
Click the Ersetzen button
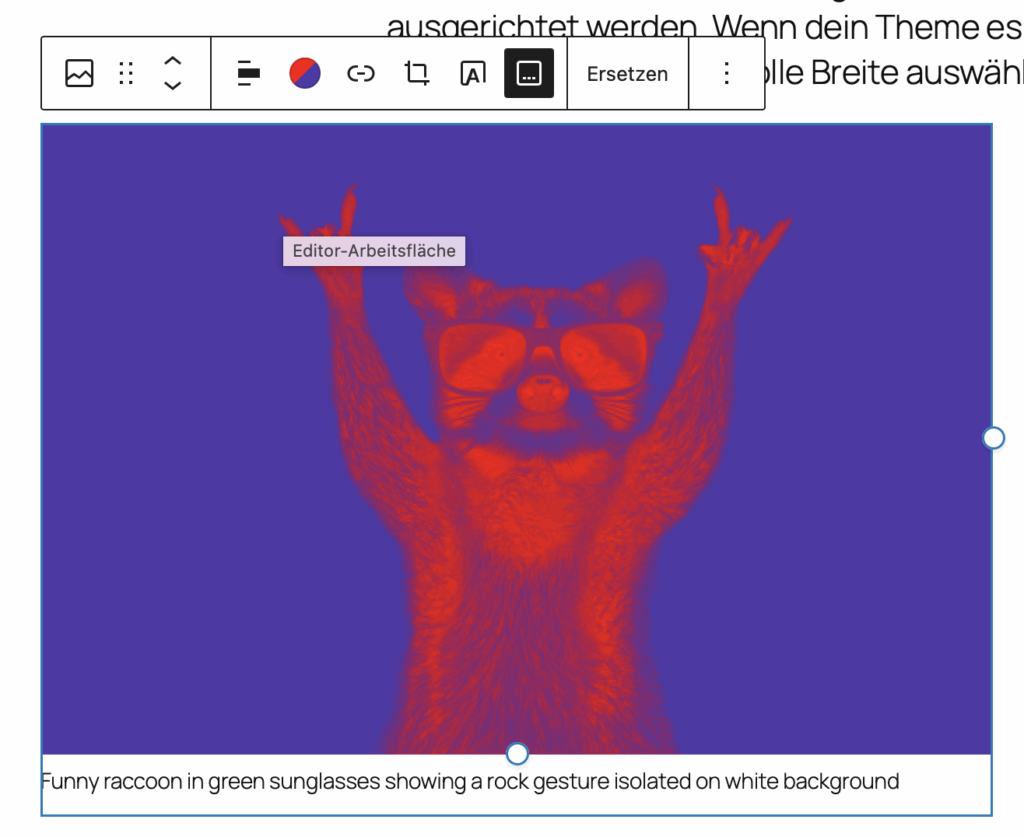(627, 73)
